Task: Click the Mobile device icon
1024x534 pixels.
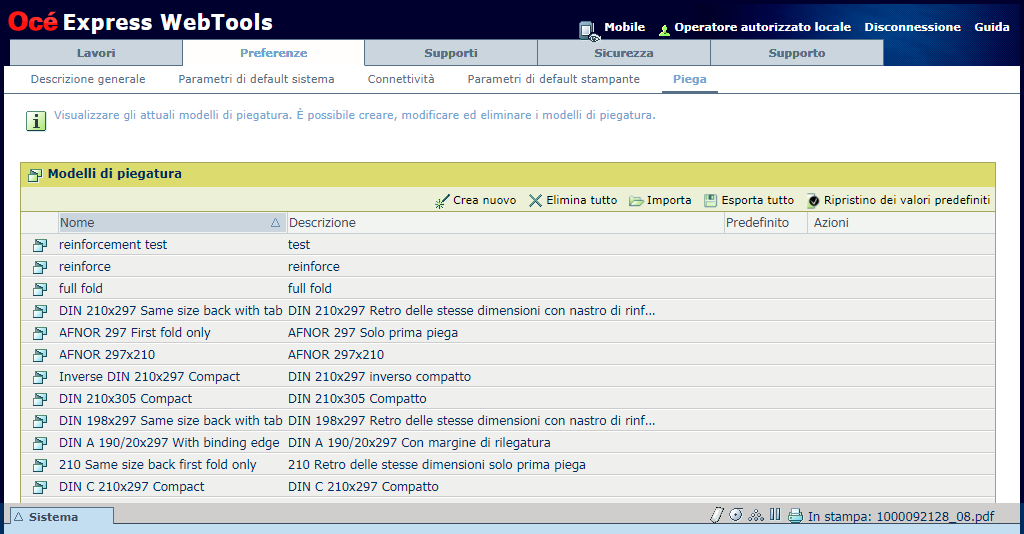Action: pyautogui.click(x=588, y=31)
